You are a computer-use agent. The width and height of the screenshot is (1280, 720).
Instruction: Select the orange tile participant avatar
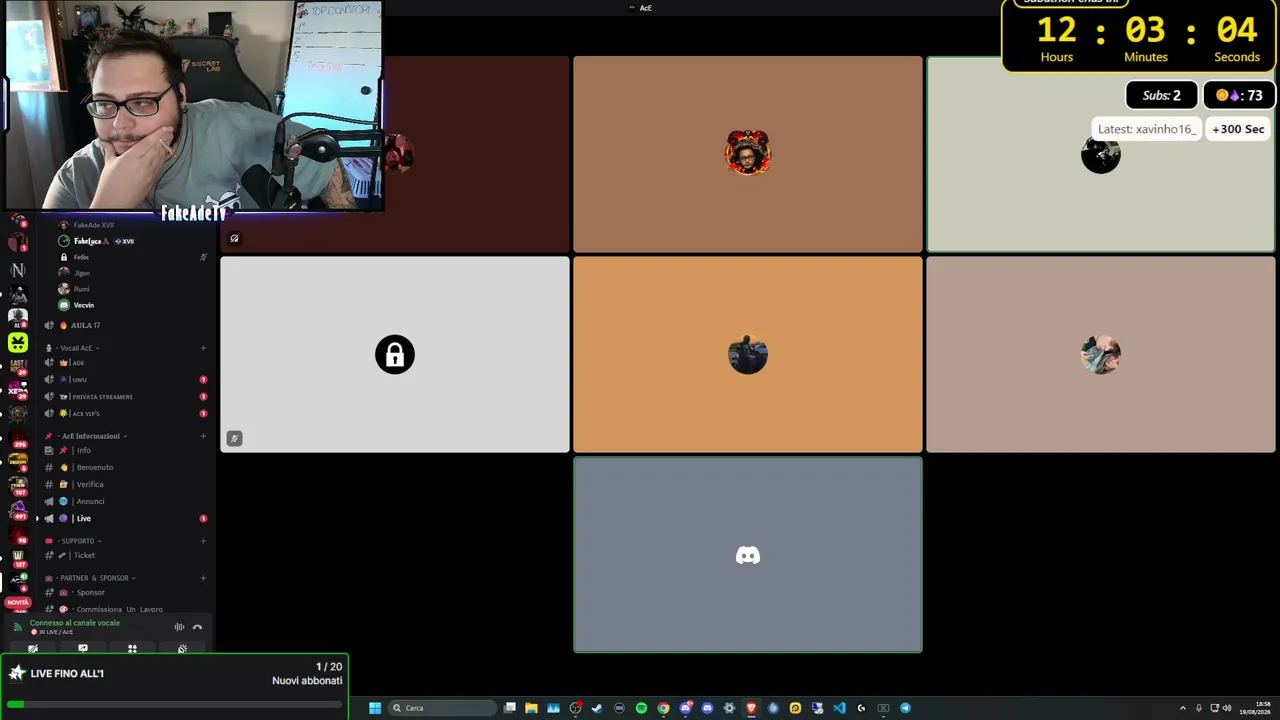coord(748,354)
